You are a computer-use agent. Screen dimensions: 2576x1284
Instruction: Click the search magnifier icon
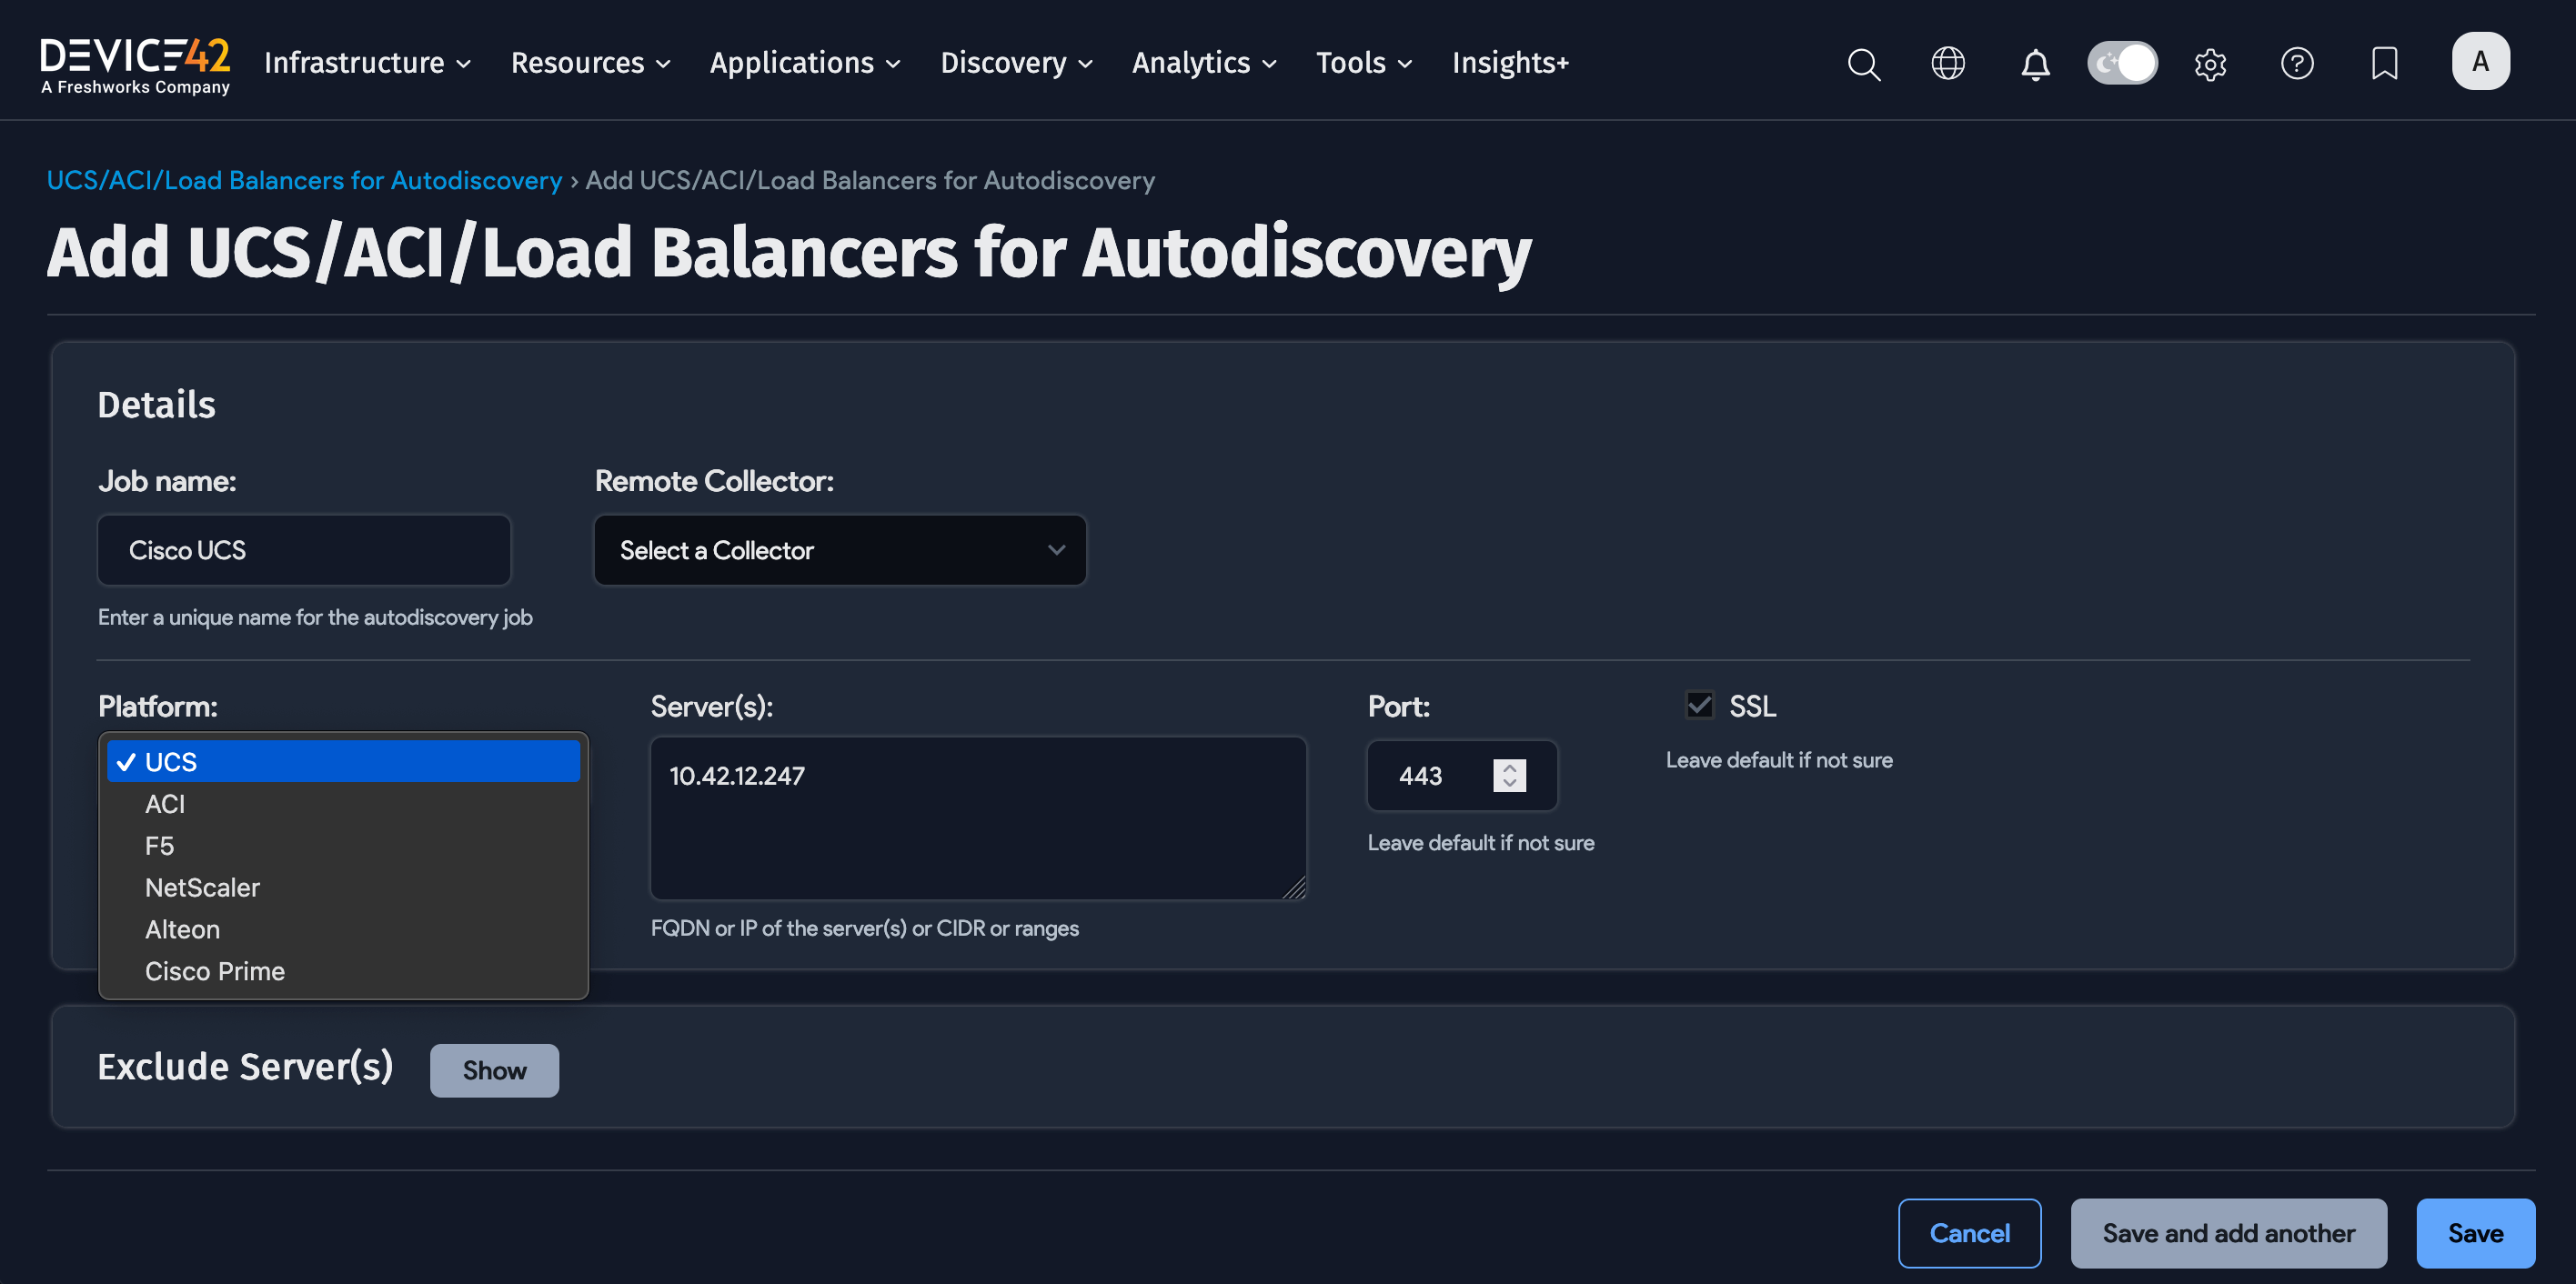pos(1863,64)
